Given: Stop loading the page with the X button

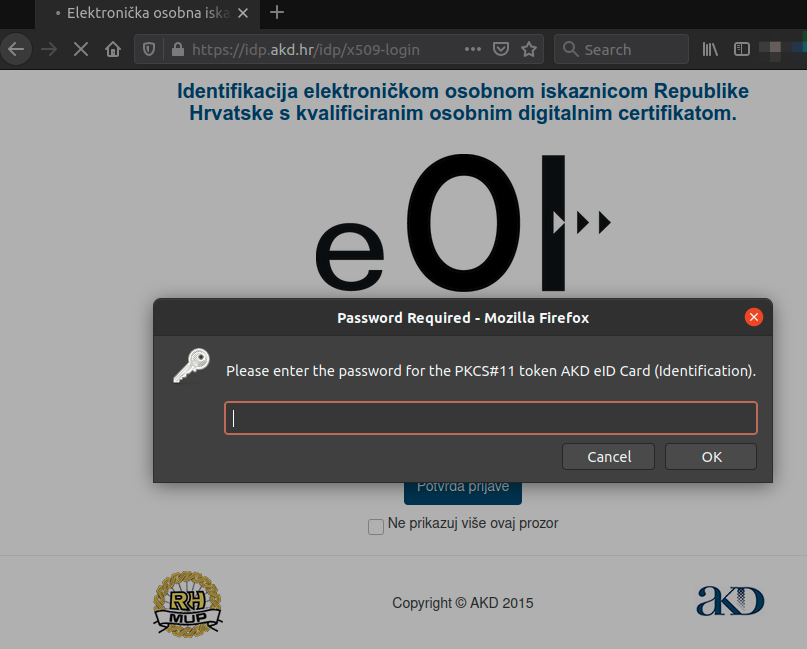Looking at the screenshot, I should coord(81,49).
